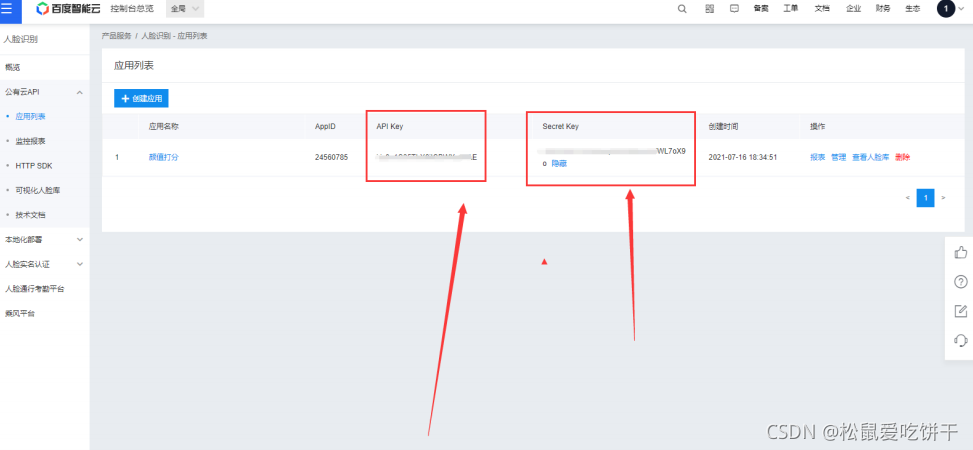Select 概览 in the sidebar

tap(12, 67)
